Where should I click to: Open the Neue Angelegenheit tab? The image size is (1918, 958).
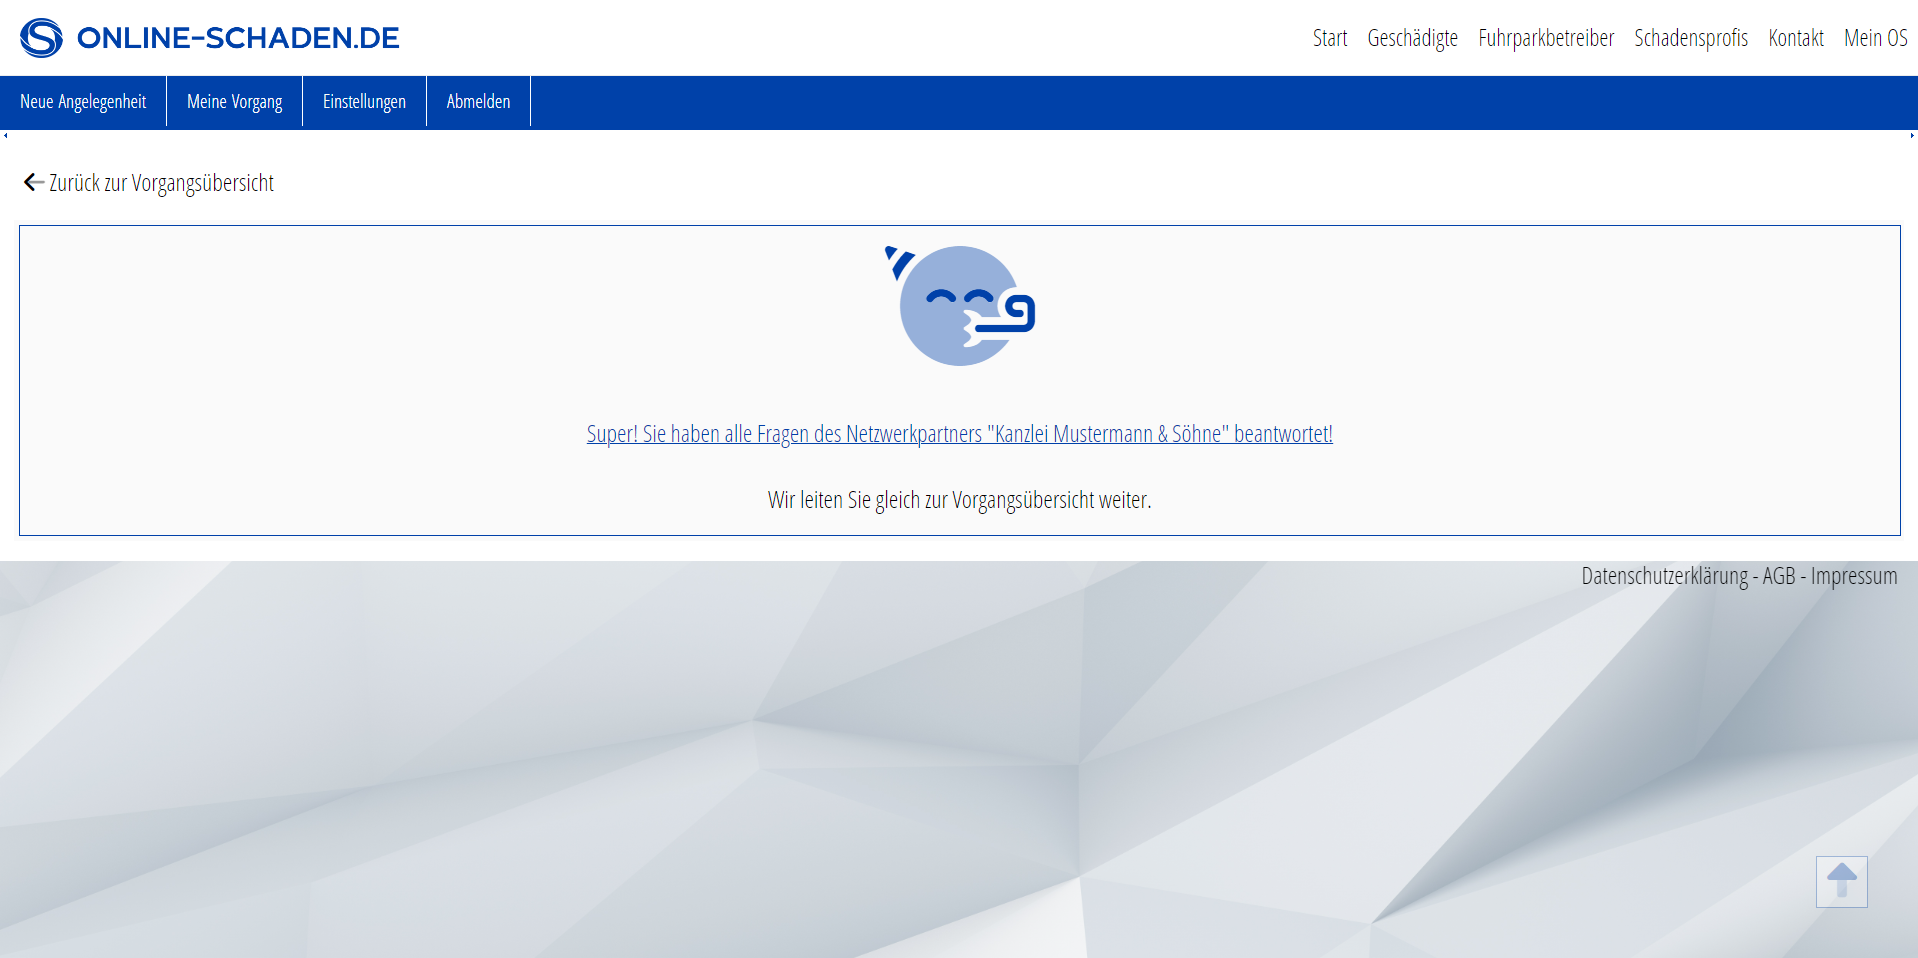coord(83,102)
